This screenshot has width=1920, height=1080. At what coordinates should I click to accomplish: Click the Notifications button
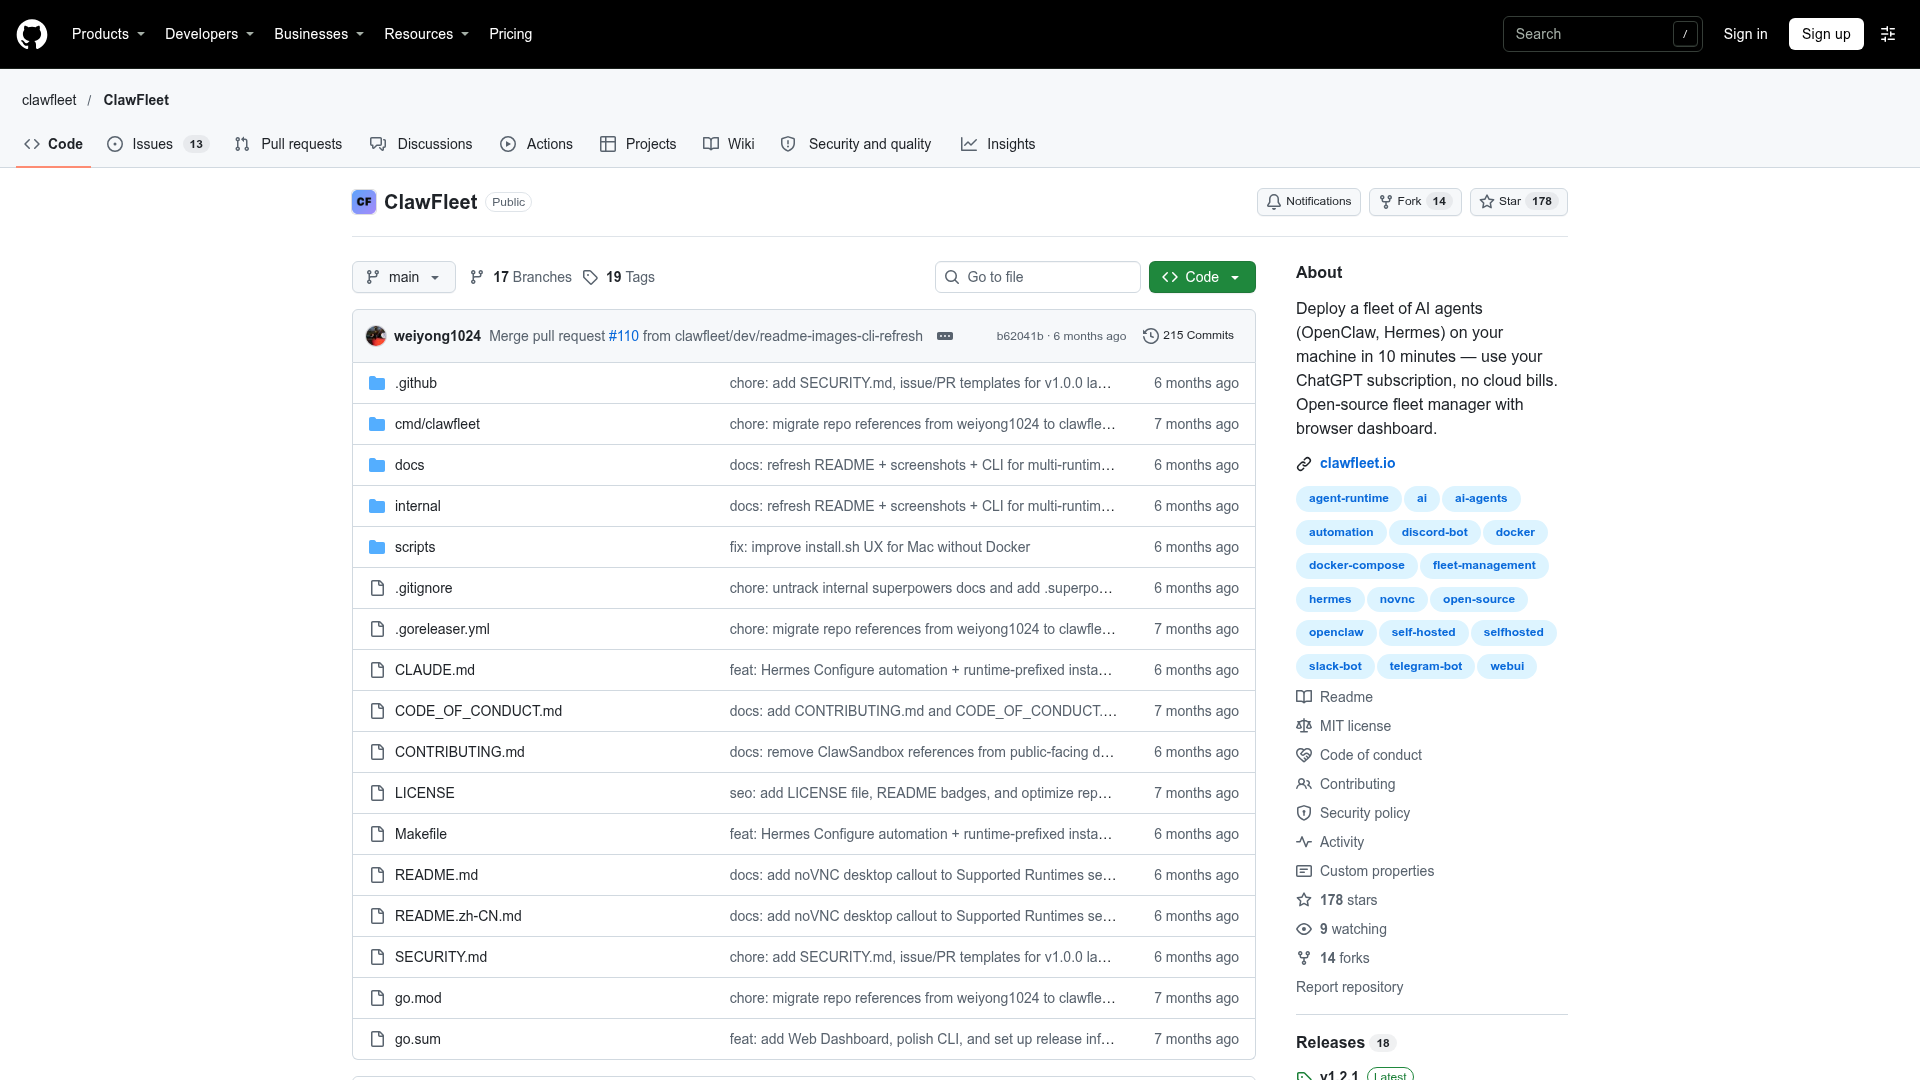[x=1309, y=202]
